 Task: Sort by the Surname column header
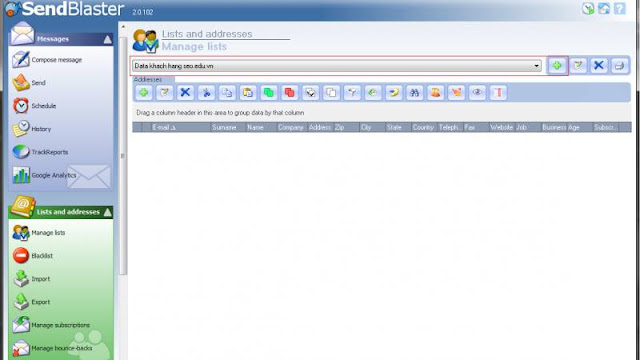click(228, 127)
